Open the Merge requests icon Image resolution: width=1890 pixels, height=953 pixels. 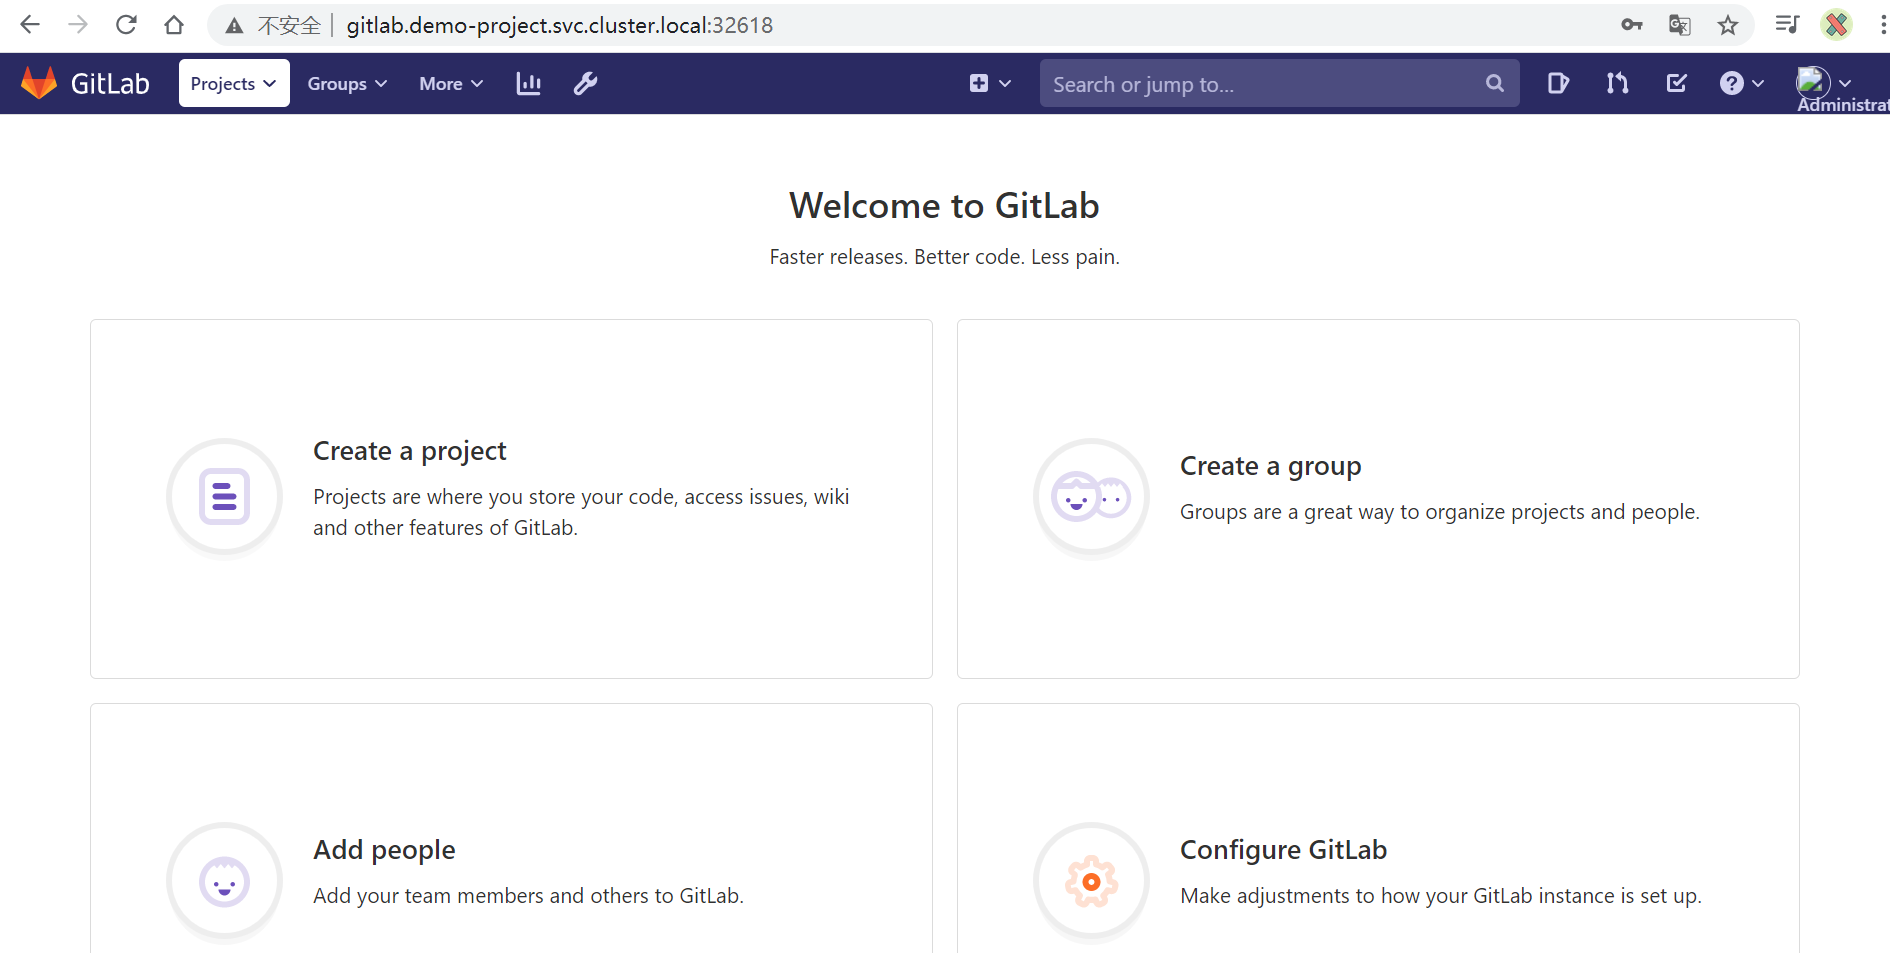1617,83
